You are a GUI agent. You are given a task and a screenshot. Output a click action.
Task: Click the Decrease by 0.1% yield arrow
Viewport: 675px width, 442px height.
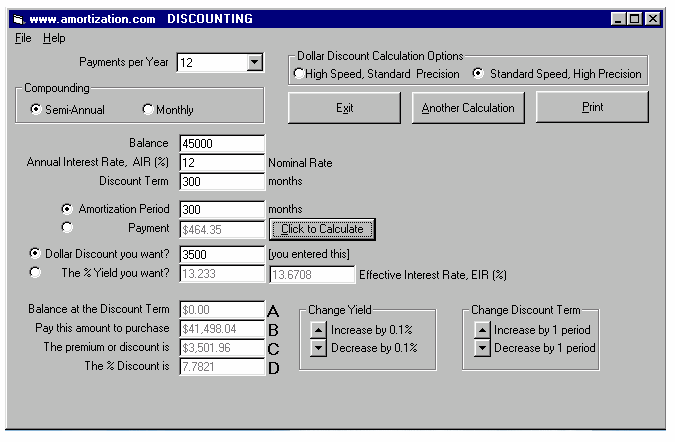[318, 348]
